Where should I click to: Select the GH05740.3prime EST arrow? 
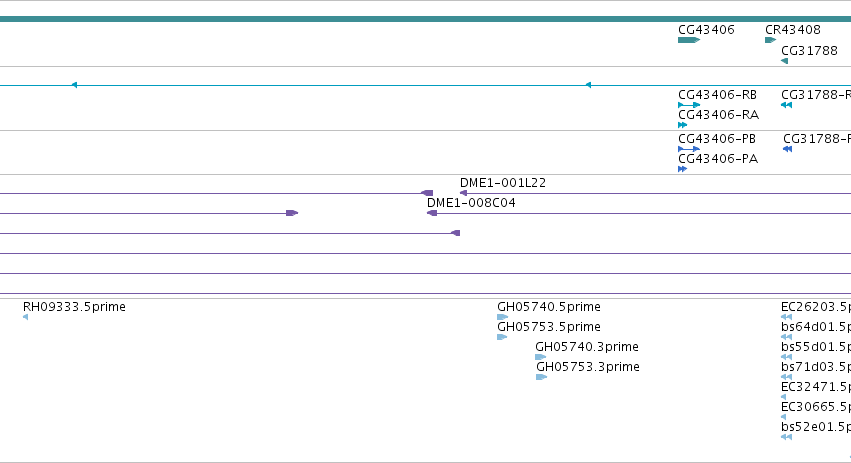541,357
